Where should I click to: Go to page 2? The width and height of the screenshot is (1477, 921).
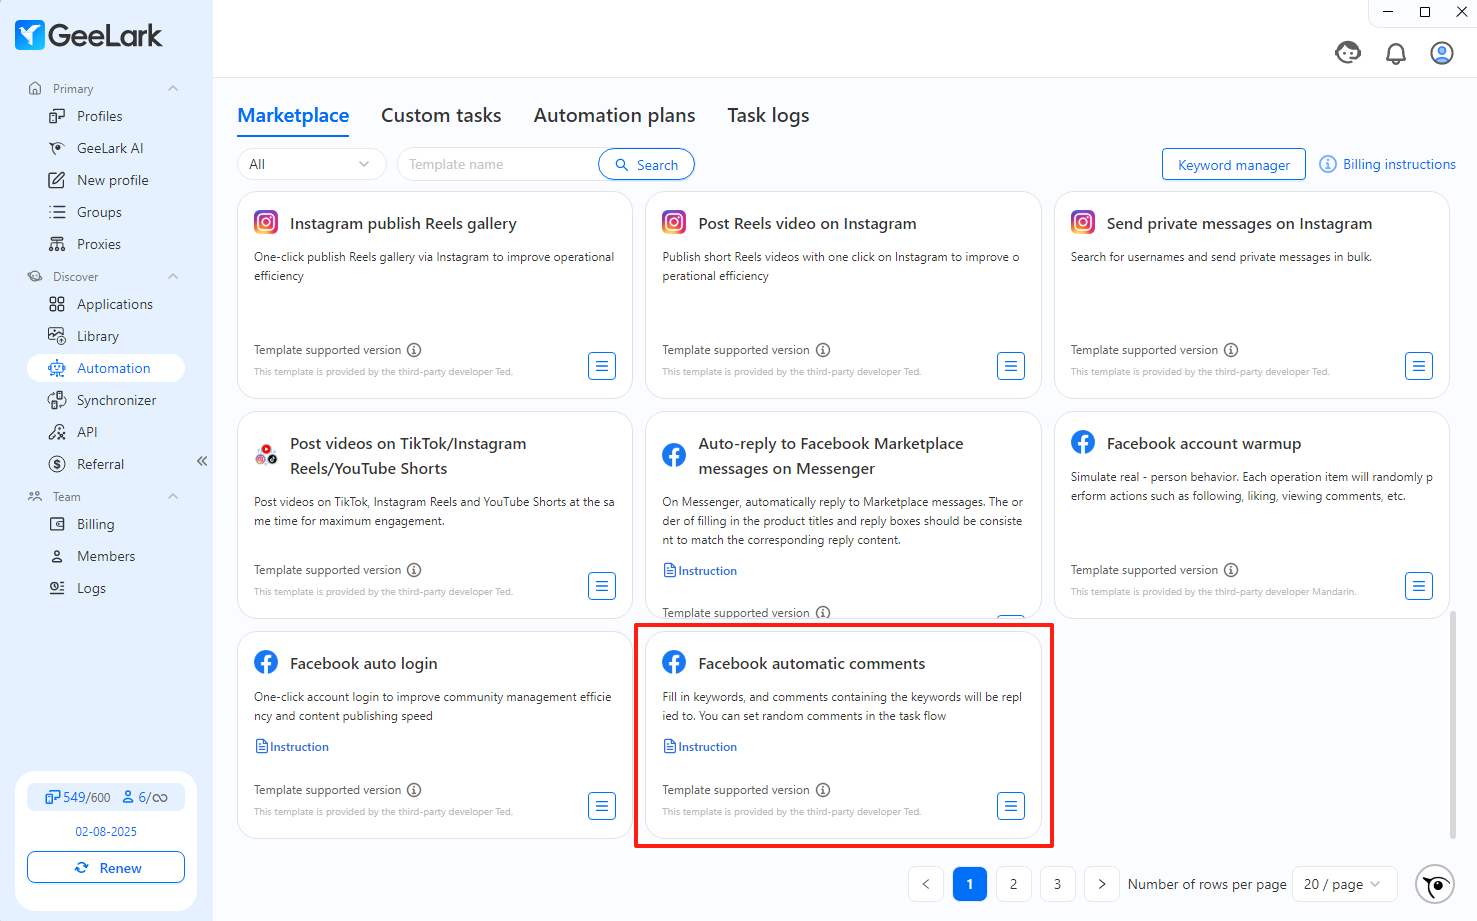(x=1014, y=884)
